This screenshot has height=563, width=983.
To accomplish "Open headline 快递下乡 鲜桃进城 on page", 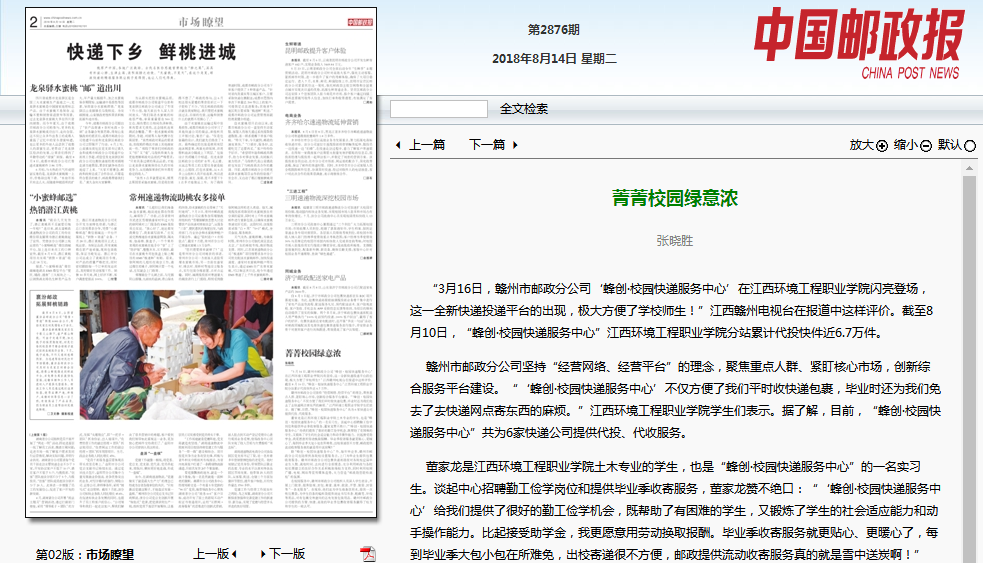I will point(152,51).
